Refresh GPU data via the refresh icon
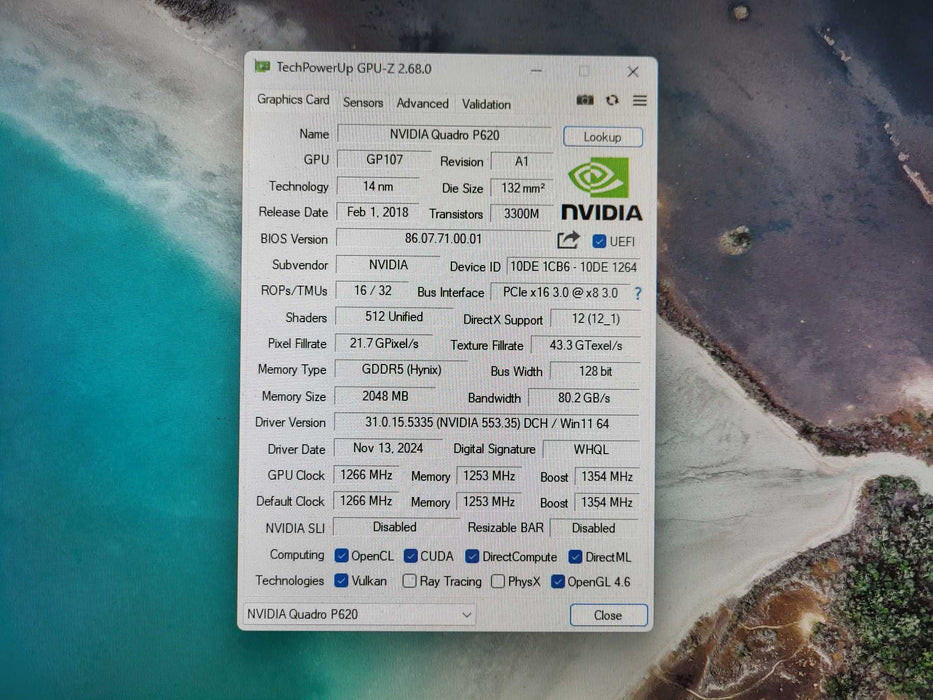This screenshot has width=933, height=700. [x=612, y=100]
